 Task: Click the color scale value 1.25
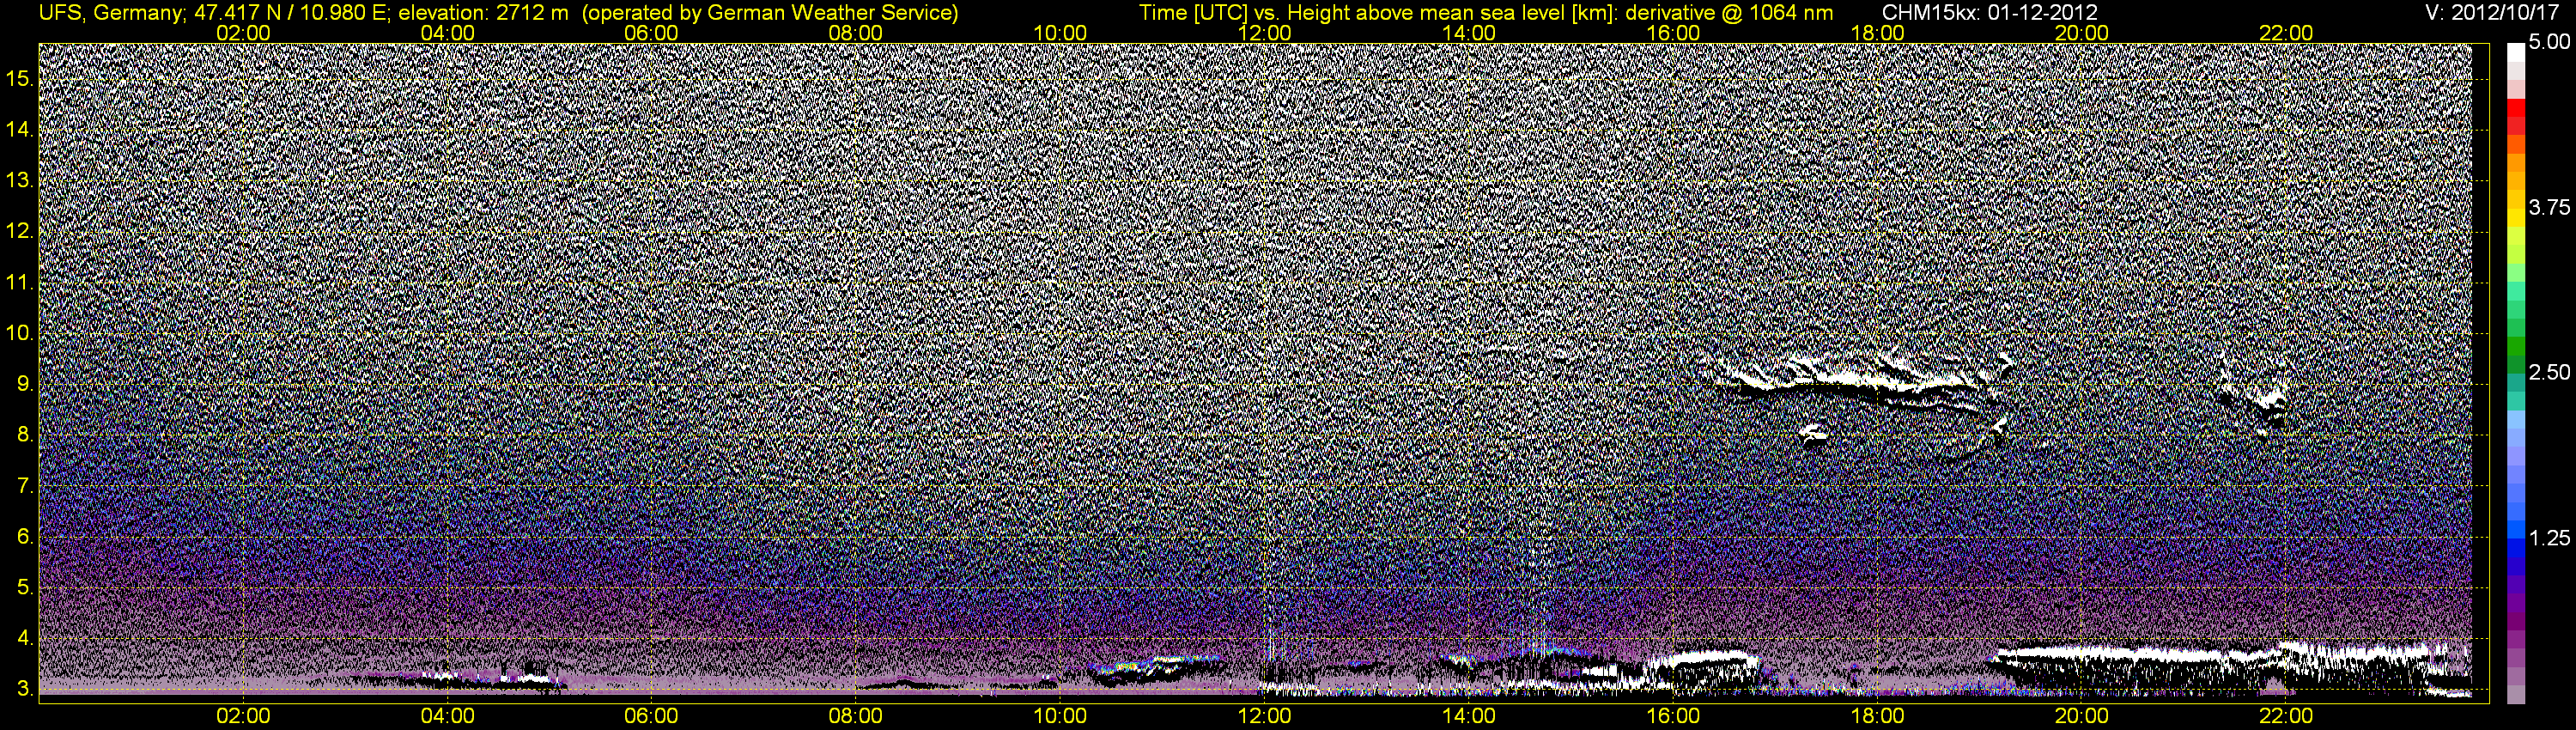pyautogui.click(x=2549, y=538)
